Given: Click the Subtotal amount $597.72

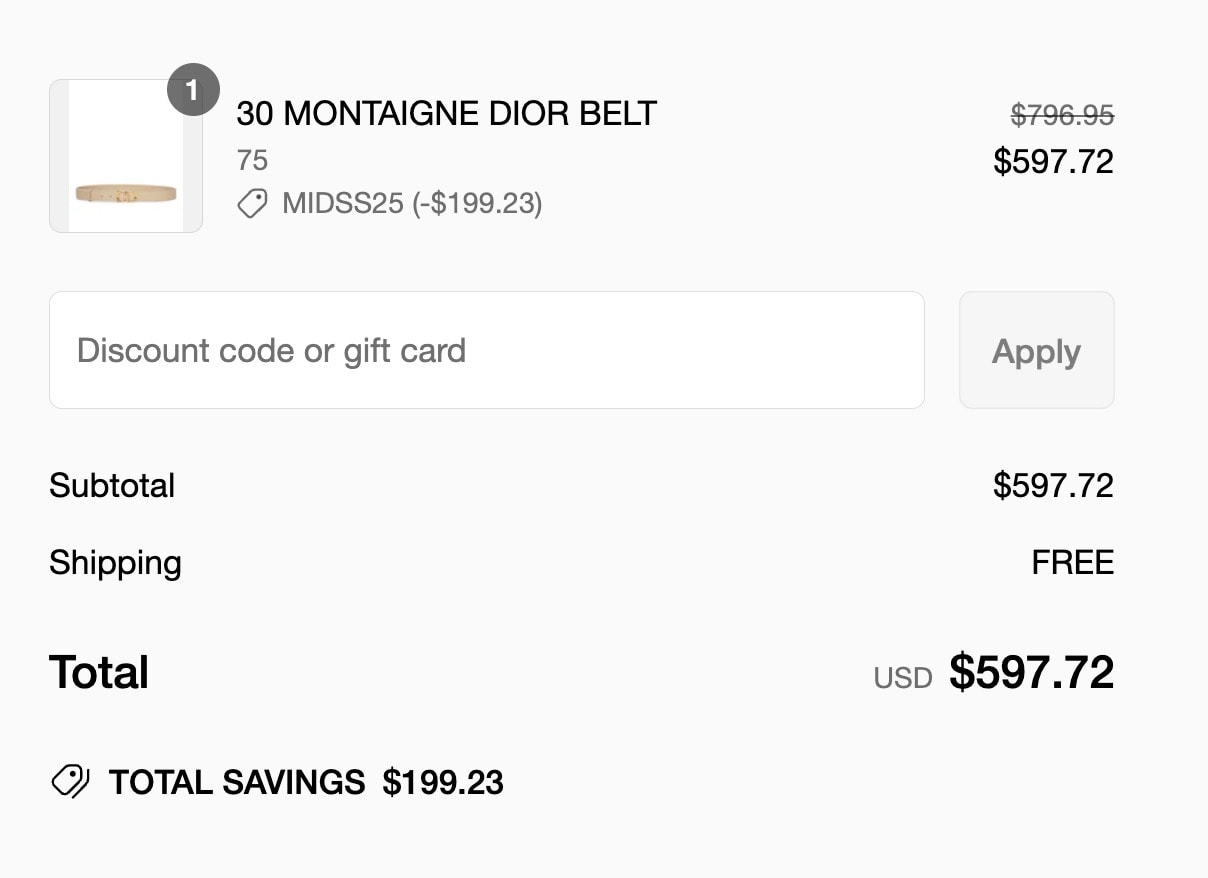Looking at the screenshot, I should [x=1053, y=486].
